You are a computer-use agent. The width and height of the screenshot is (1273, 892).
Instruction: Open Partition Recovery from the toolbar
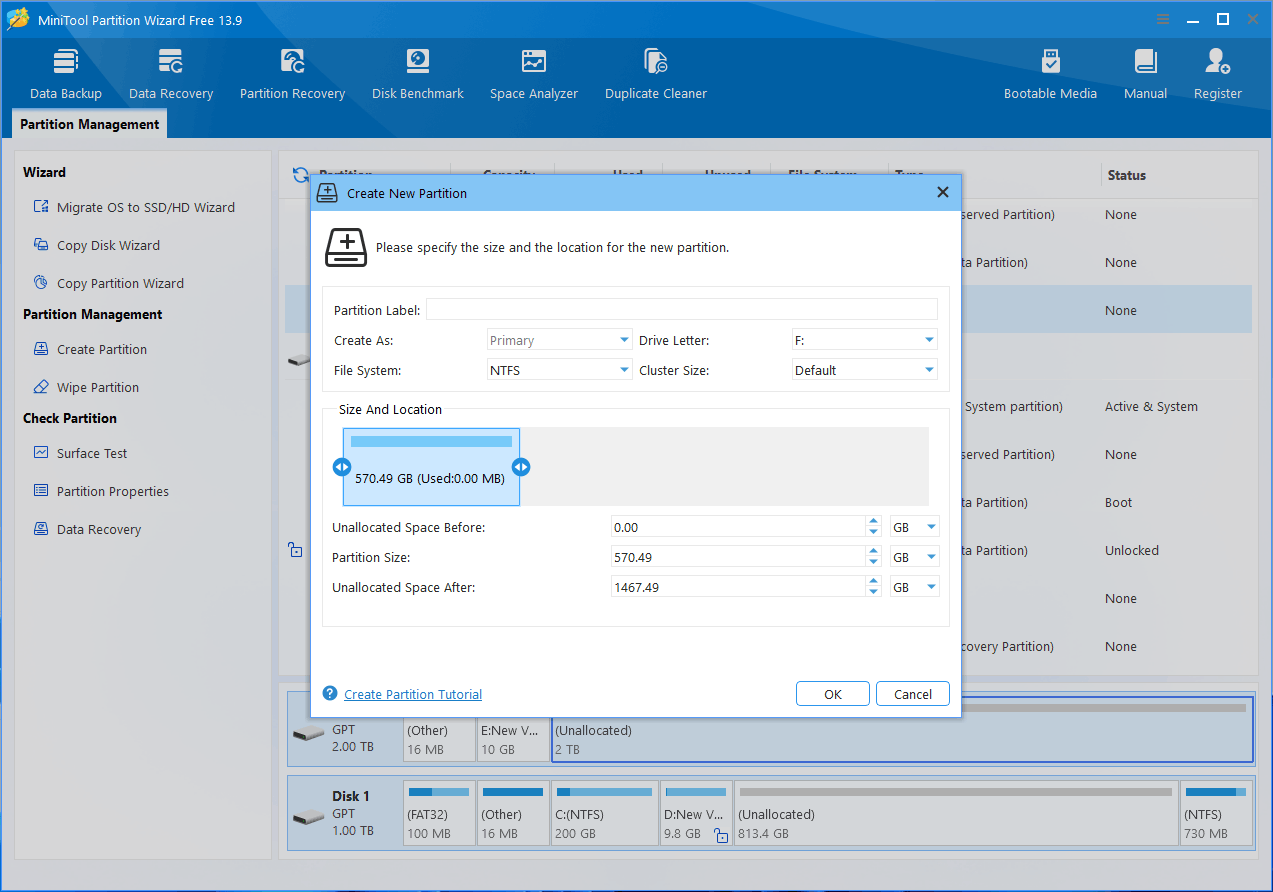pyautogui.click(x=292, y=74)
